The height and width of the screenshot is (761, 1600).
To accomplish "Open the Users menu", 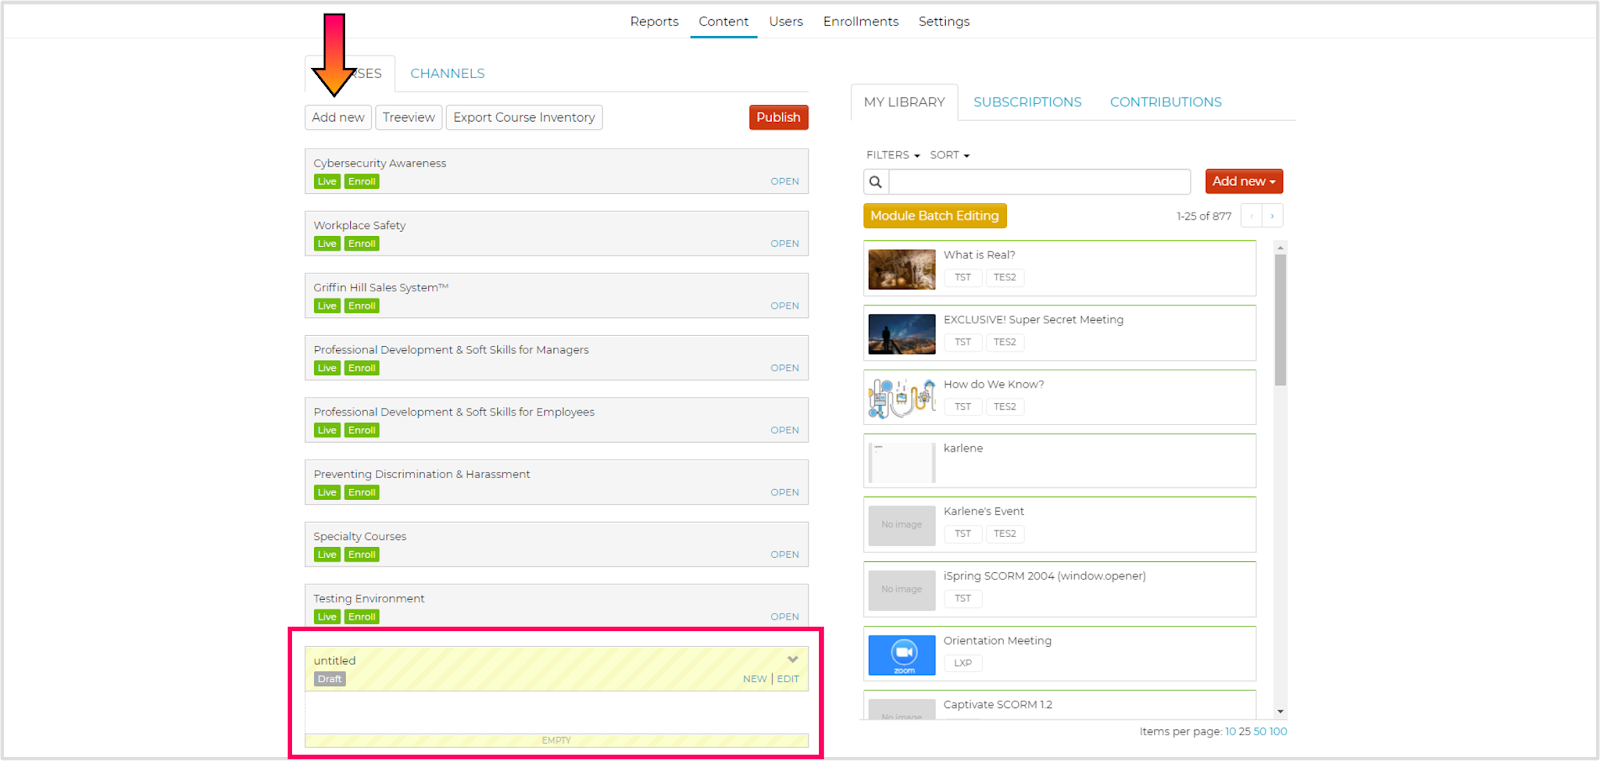I will pos(786,21).
